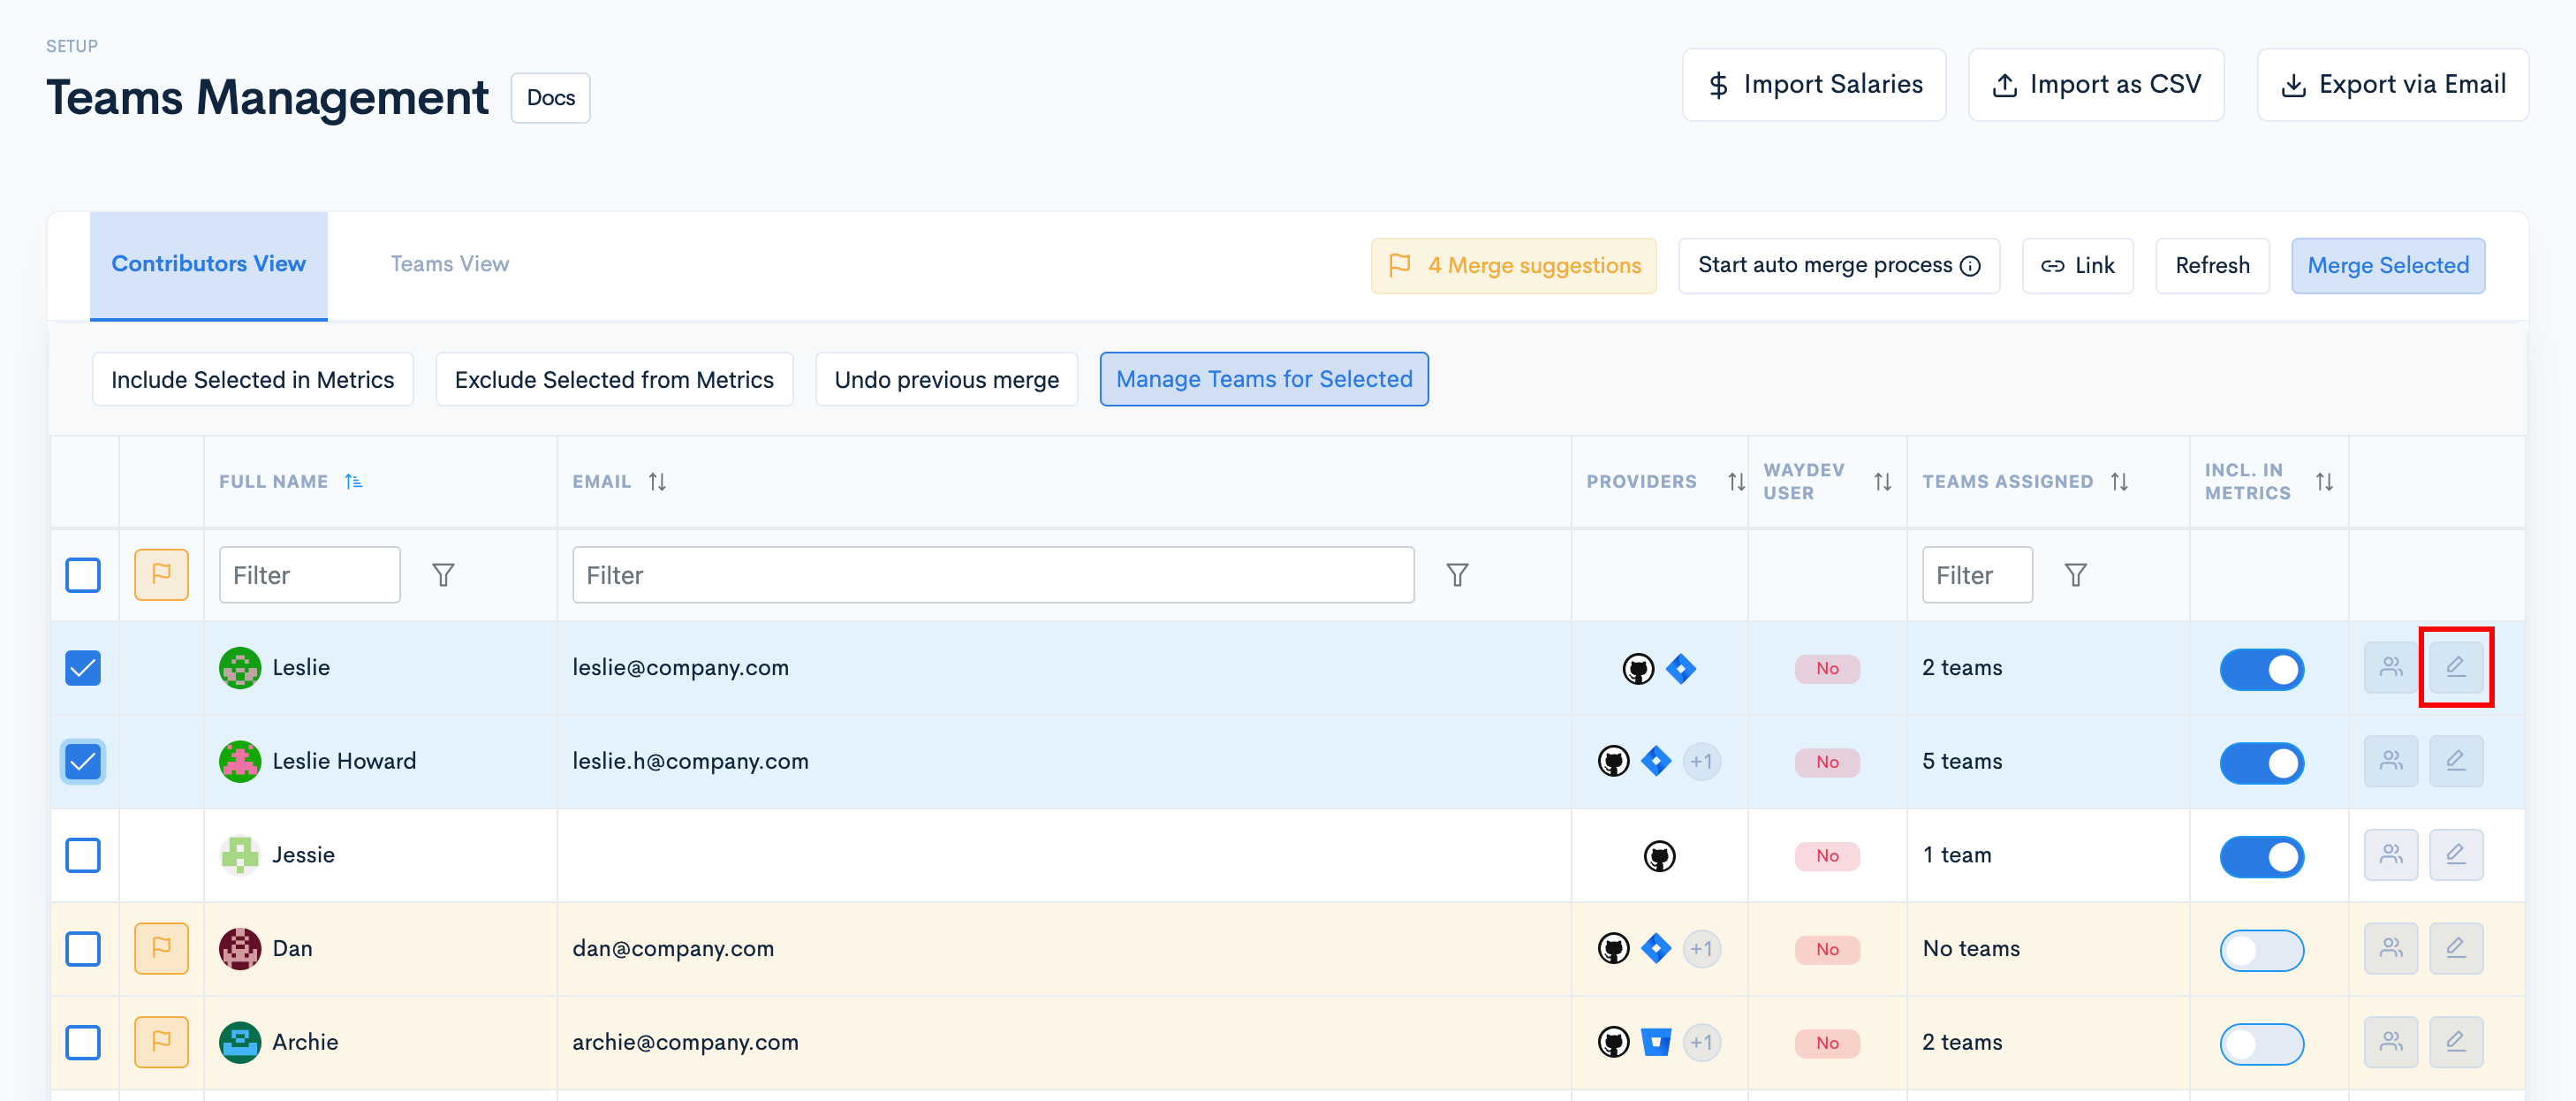This screenshot has width=2576, height=1101.
Task: Open the teams people icon for Archie
Action: [2390, 1042]
